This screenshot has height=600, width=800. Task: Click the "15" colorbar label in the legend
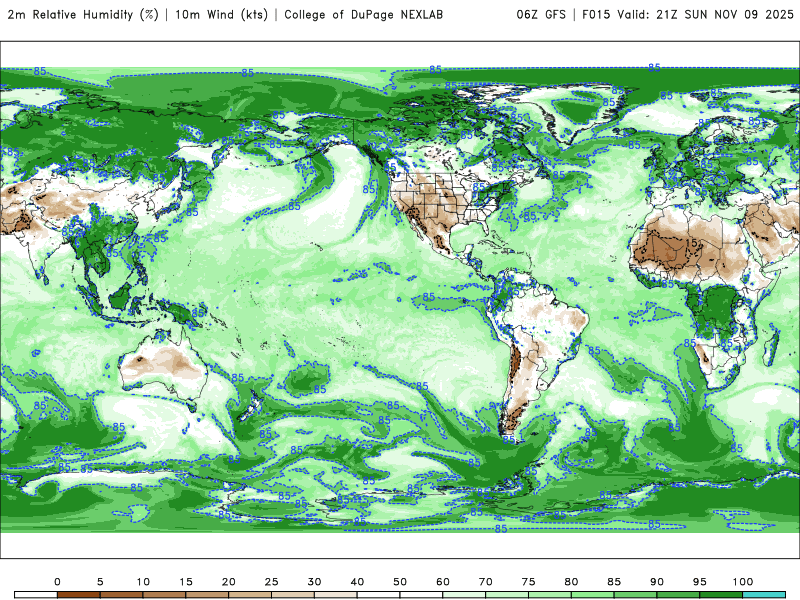[x=186, y=582]
